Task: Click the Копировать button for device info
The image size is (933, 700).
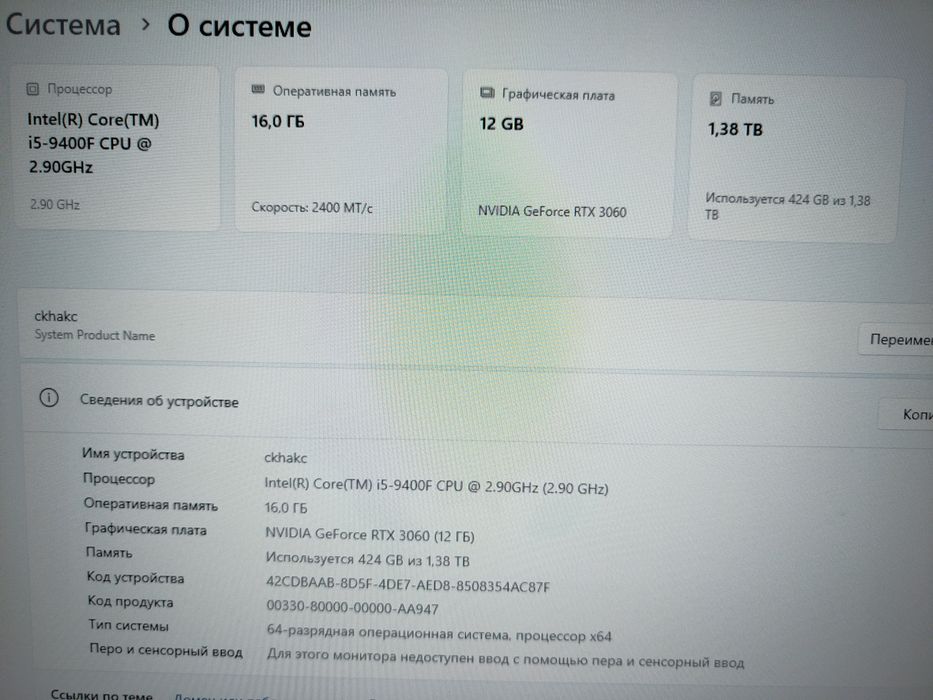Action: pos(907,414)
